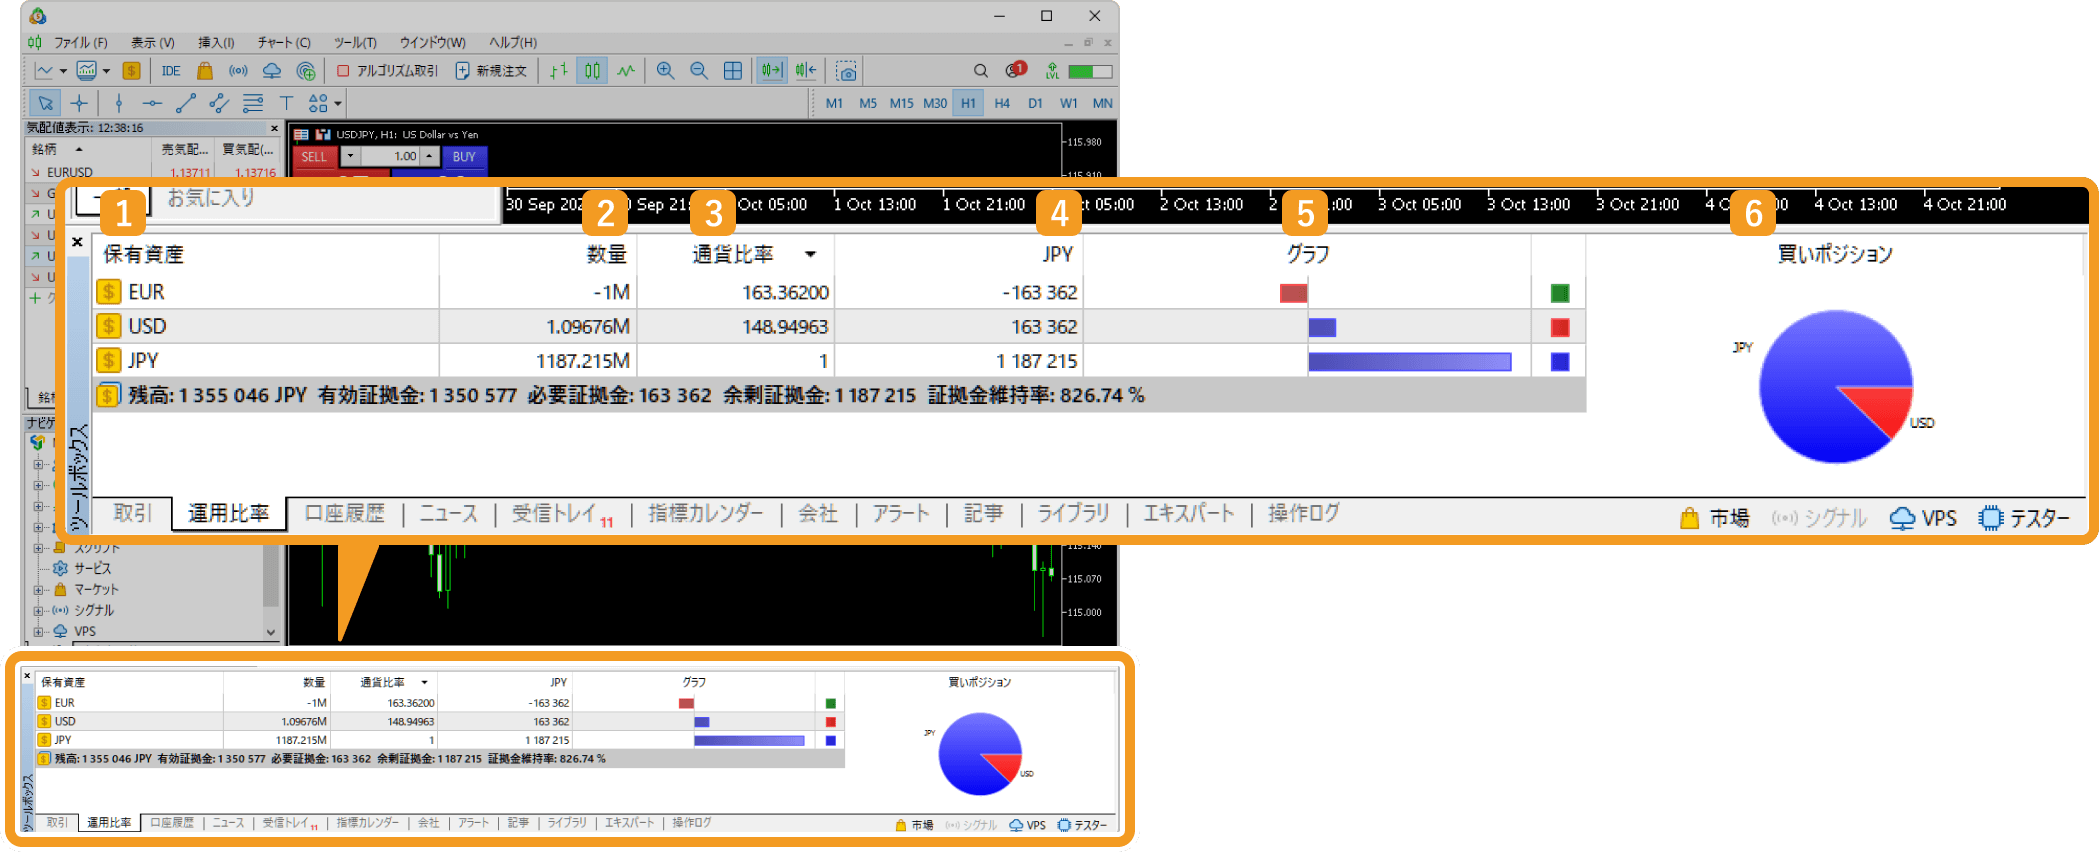
Task: Click the green connection status bar
Action: [x=1090, y=71]
